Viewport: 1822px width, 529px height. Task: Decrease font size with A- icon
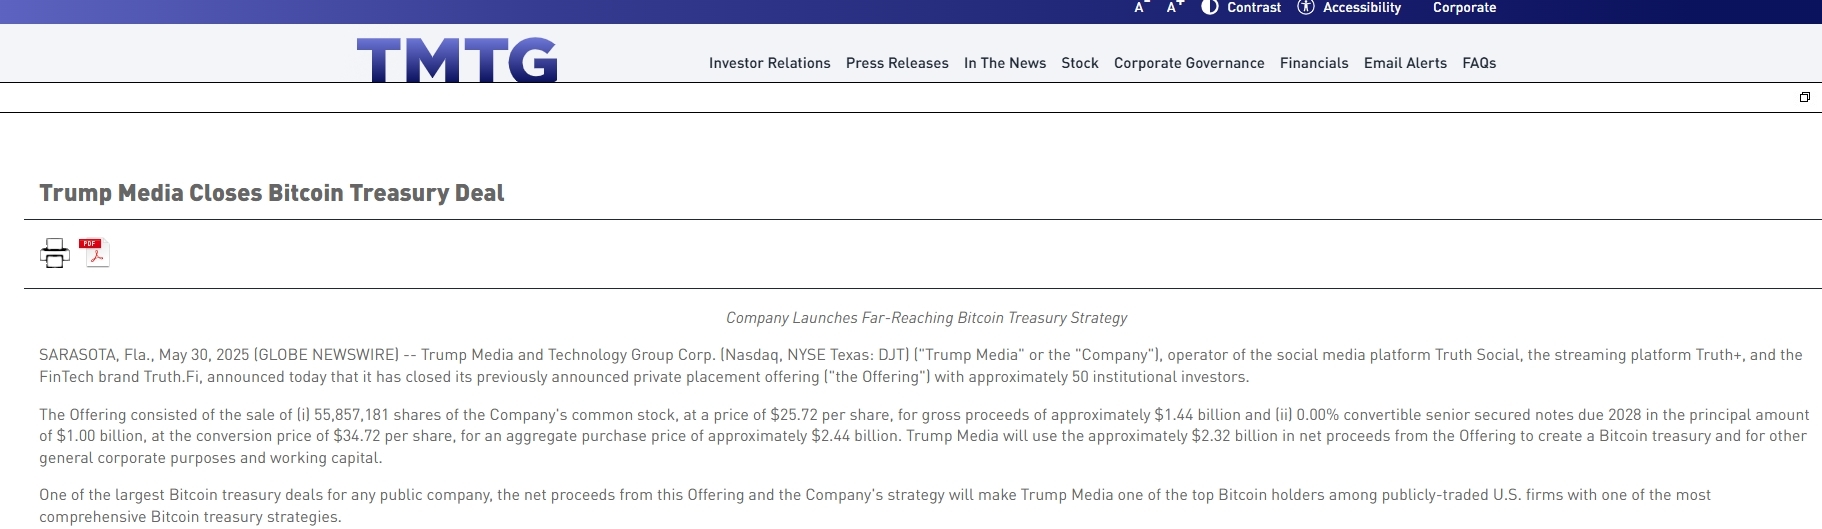[1141, 7]
